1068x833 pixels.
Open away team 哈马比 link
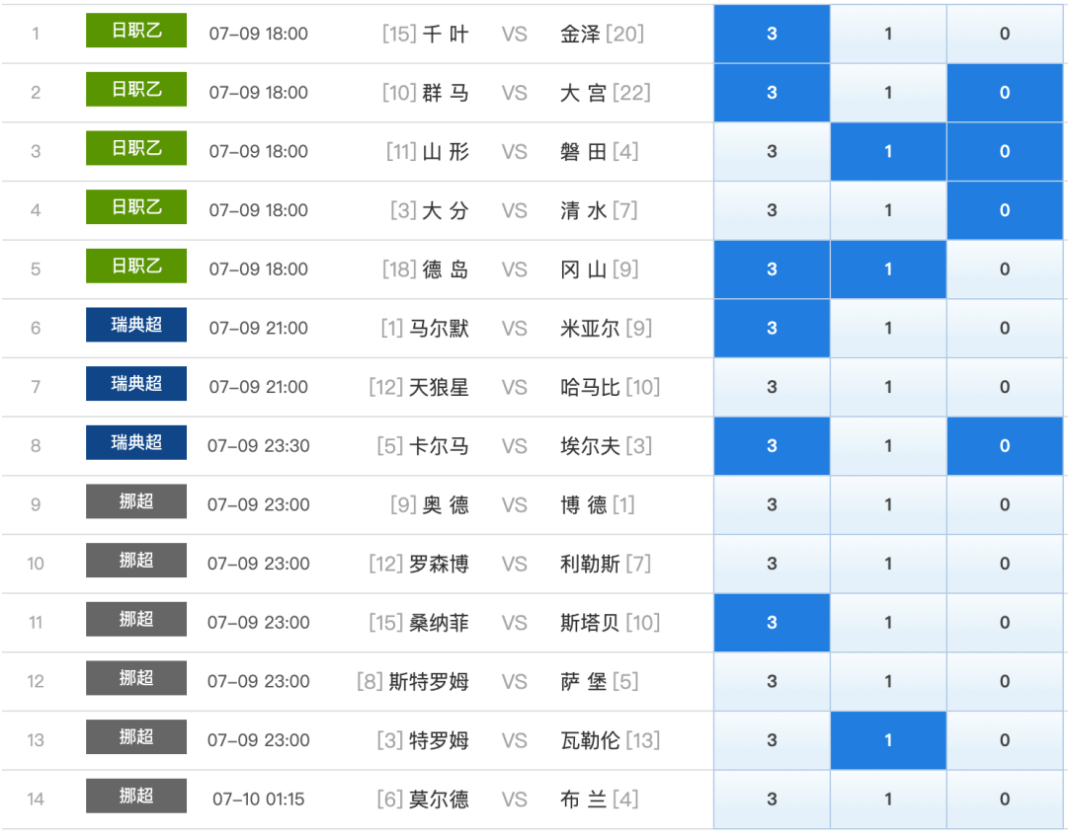pos(590,387)
